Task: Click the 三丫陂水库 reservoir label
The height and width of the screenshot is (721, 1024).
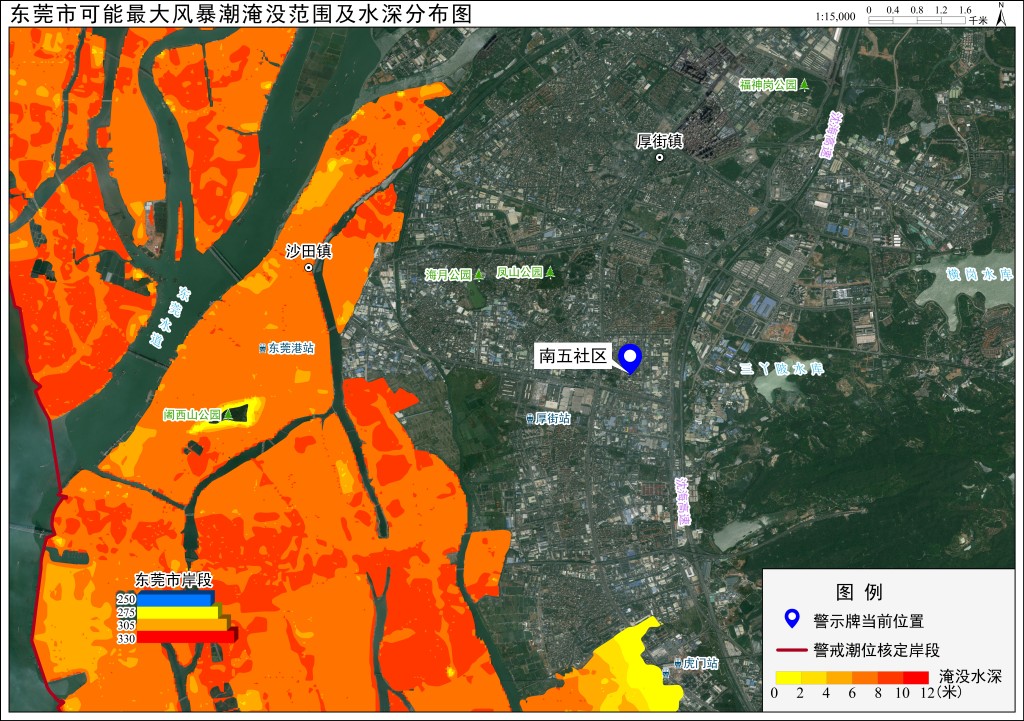Action: pyautogui.click(x=782, y=369)
